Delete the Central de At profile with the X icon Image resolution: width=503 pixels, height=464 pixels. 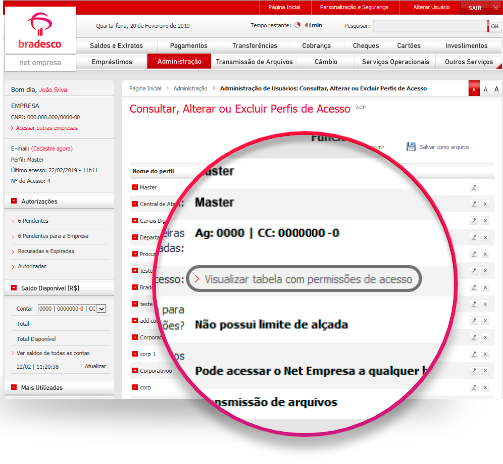coord(485,204)
